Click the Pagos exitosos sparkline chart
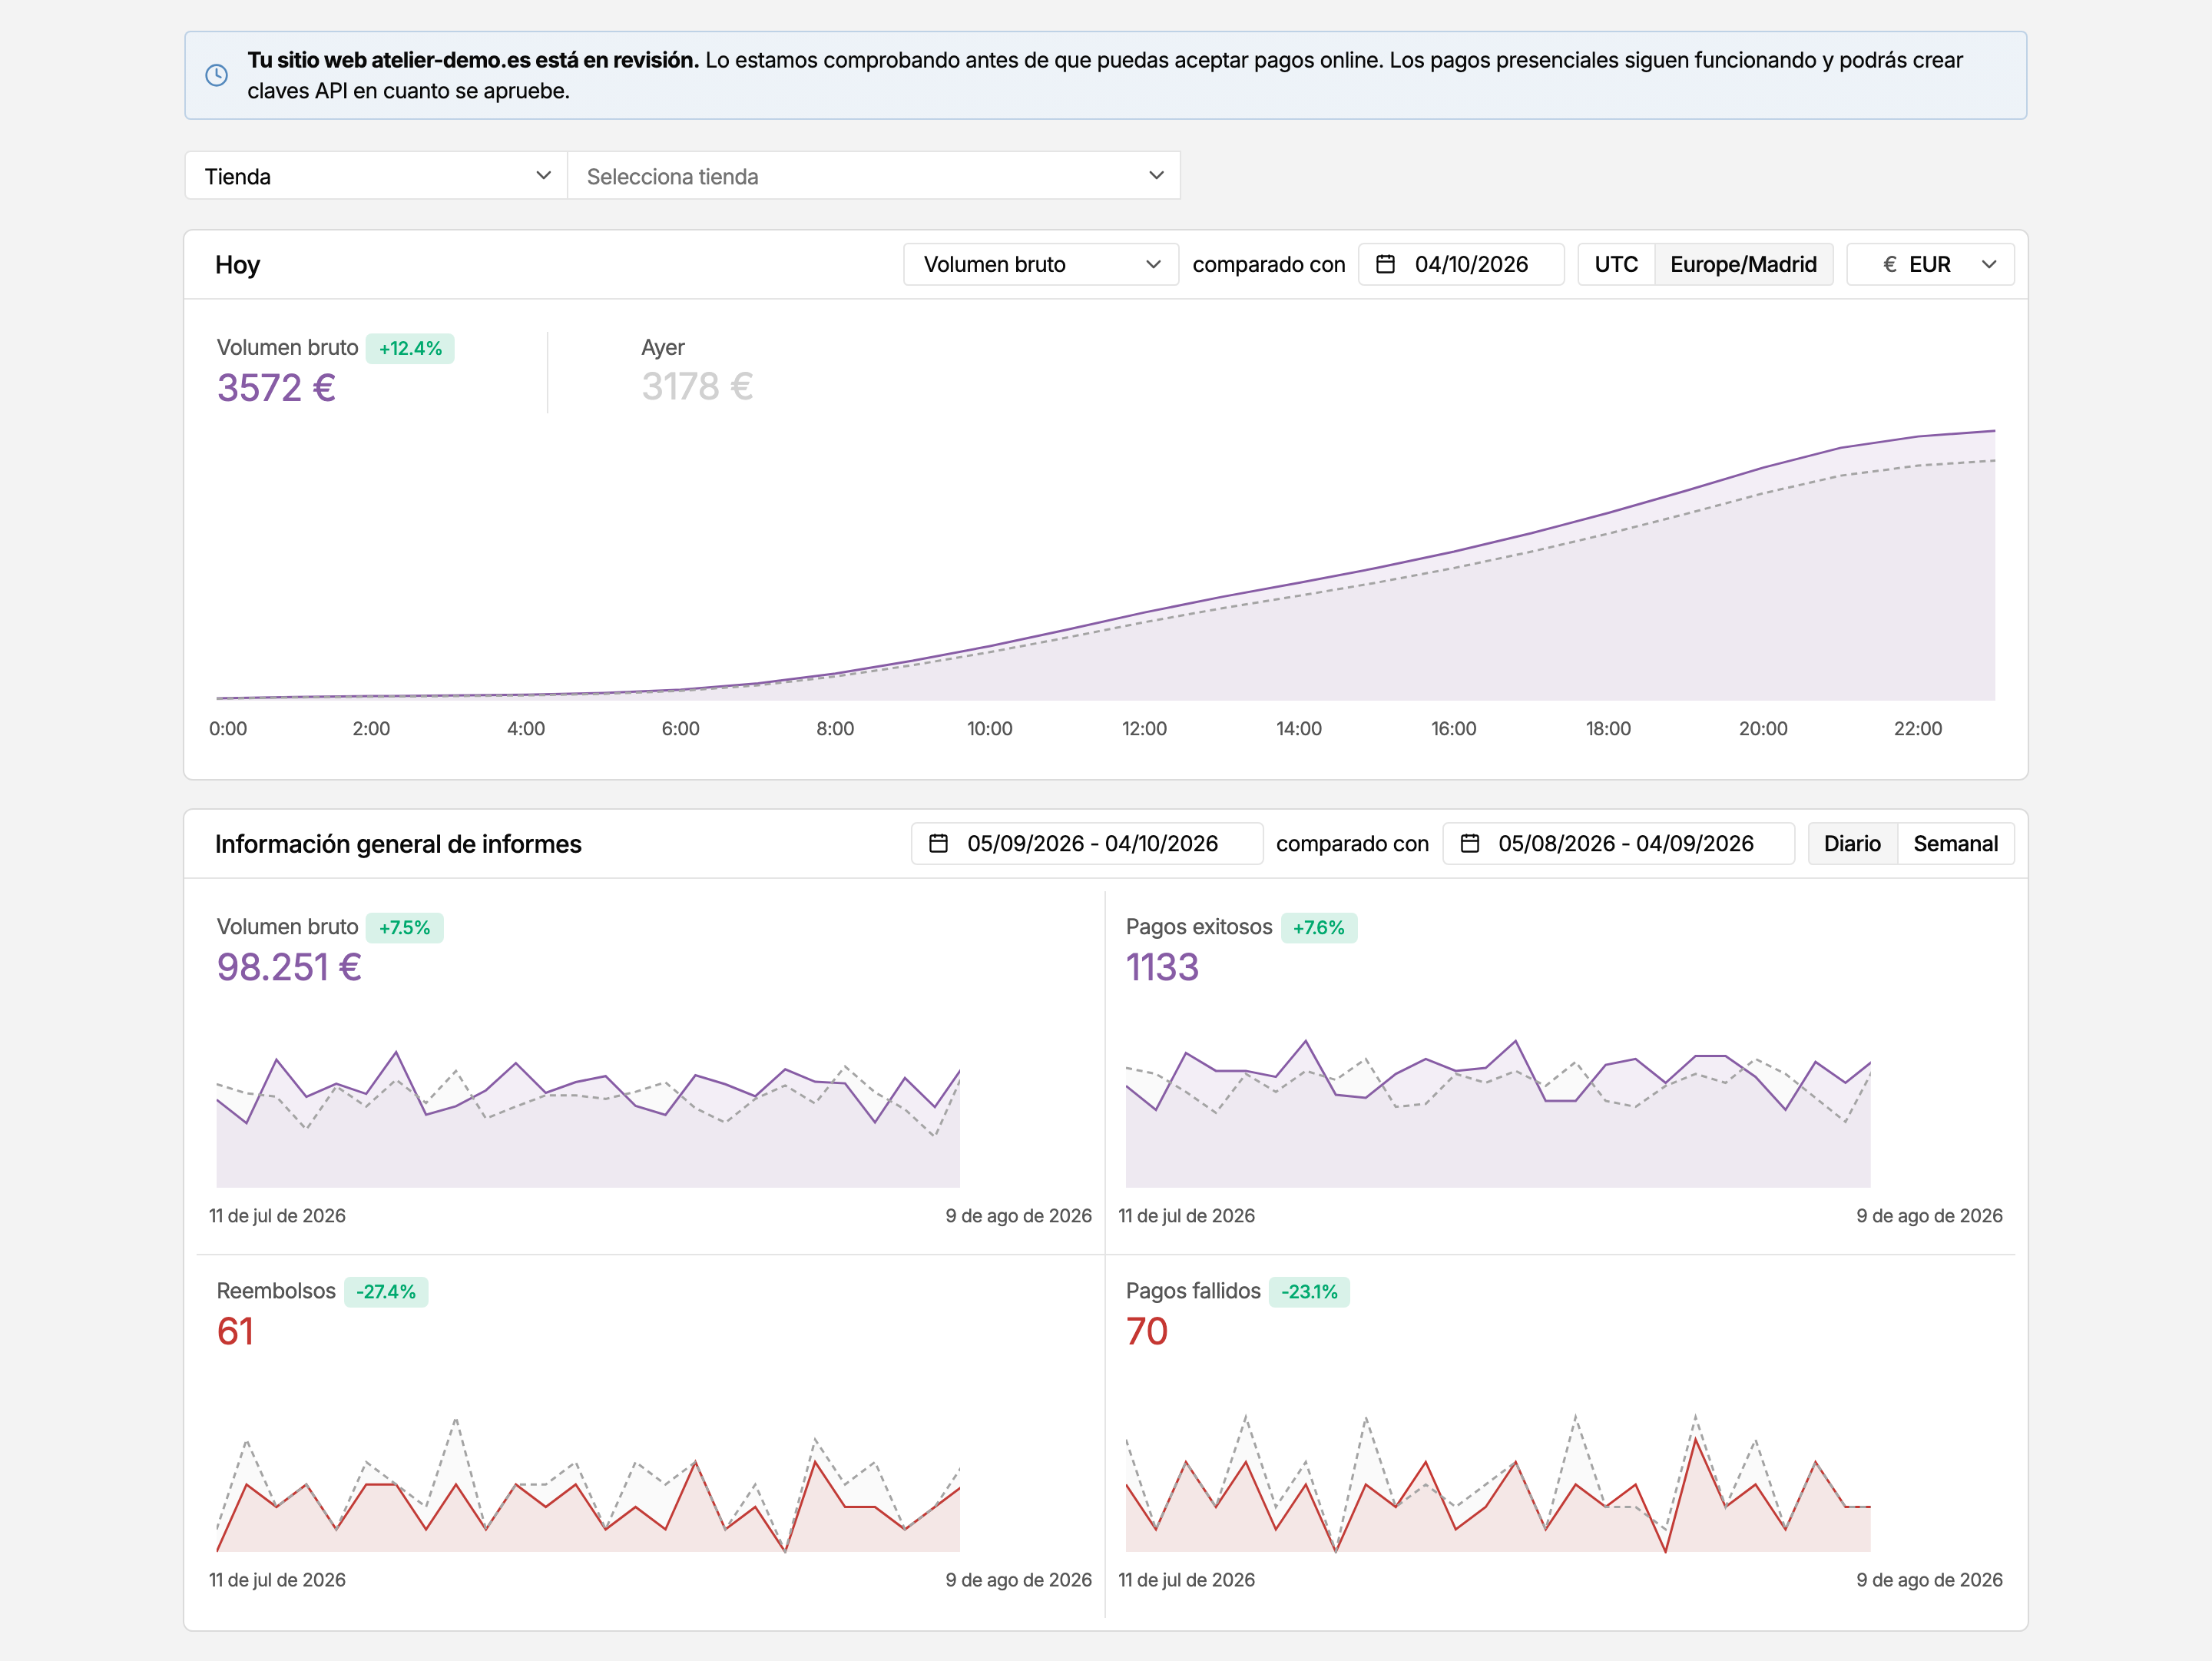 click(x=1498, y=1113)
